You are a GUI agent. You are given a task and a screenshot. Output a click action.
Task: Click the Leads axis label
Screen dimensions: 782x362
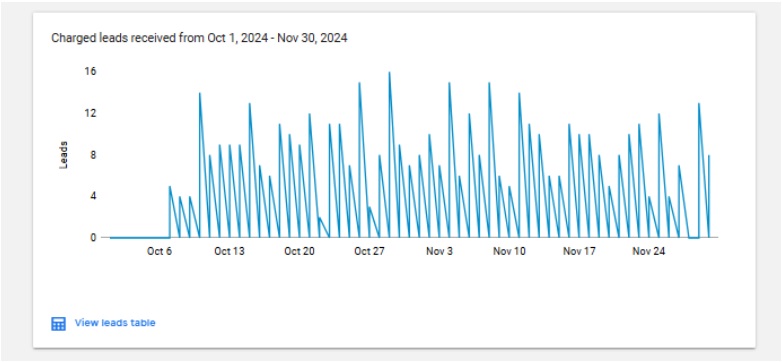[63, 155]
